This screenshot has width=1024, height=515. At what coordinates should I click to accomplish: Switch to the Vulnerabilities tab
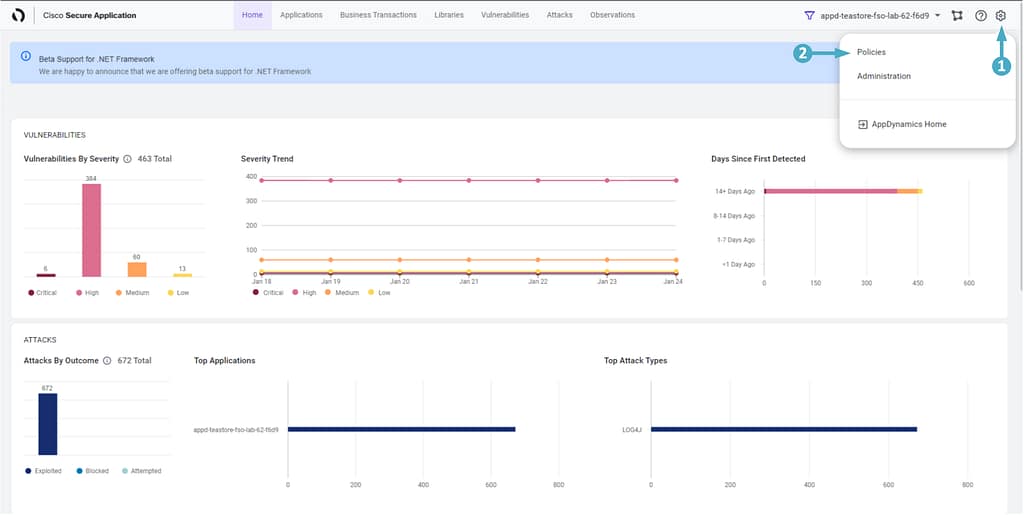[x=504, y=16]
